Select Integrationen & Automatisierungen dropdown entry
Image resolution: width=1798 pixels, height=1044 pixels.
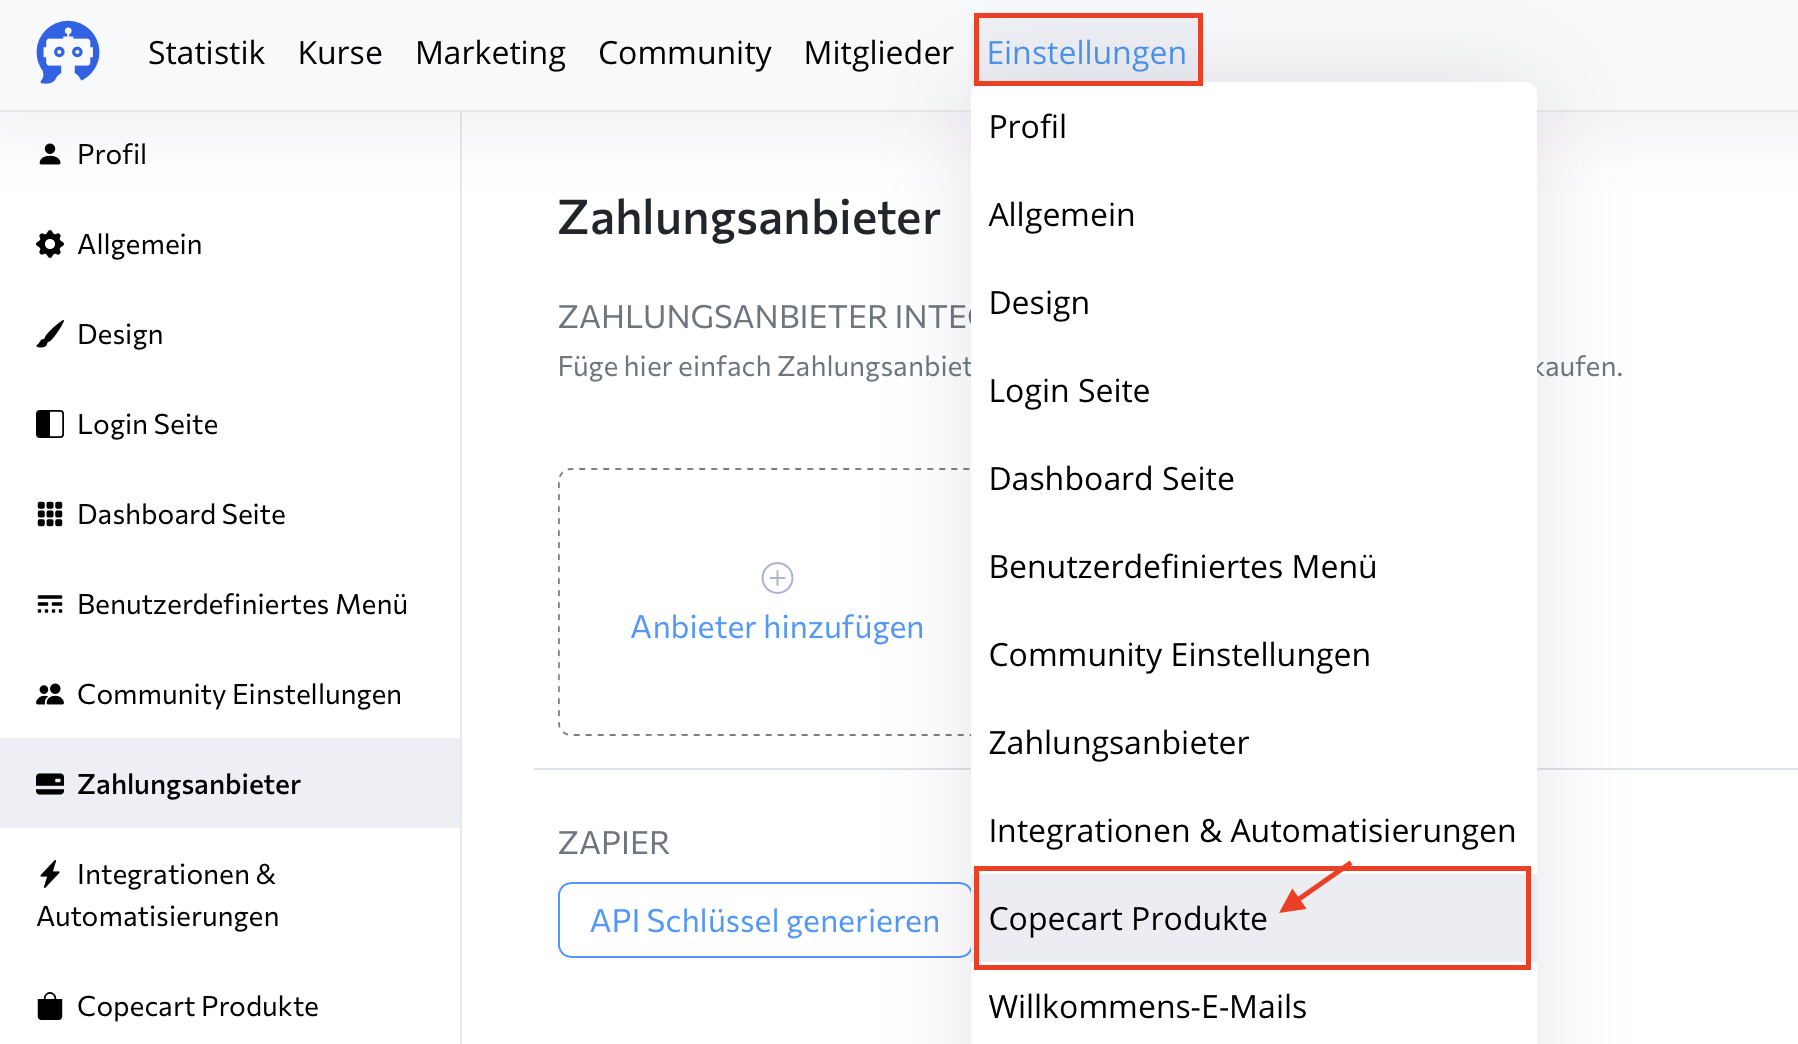(1251, 830)
